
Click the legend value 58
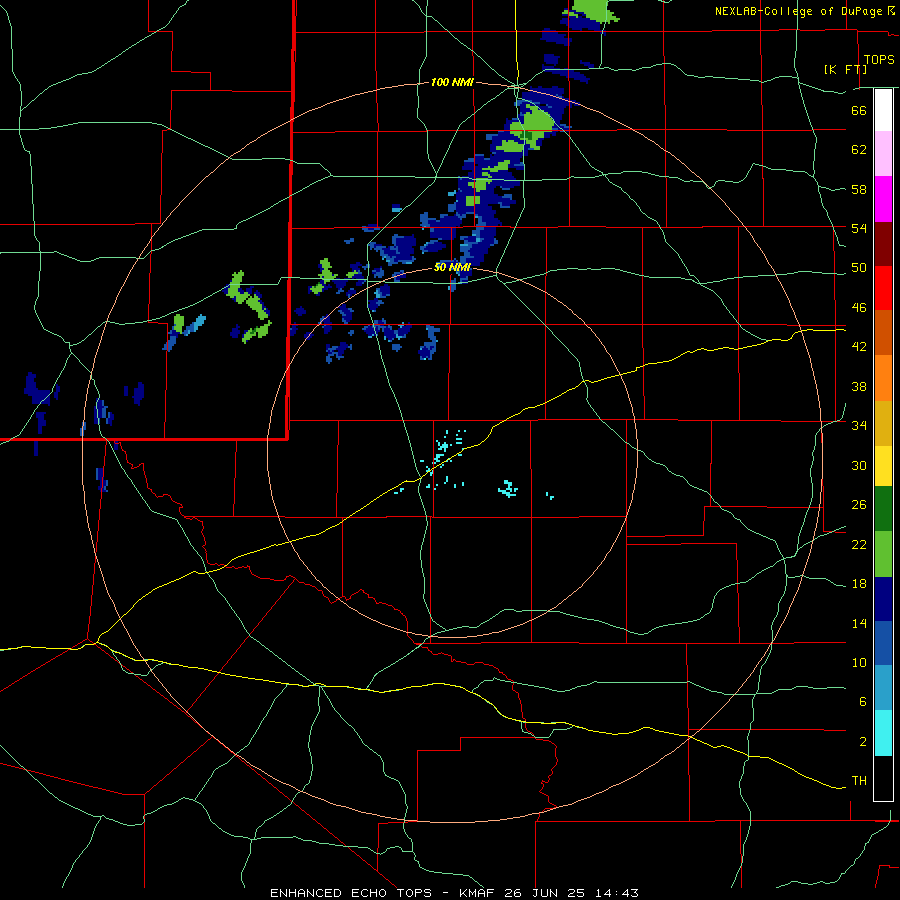[859, 189]
